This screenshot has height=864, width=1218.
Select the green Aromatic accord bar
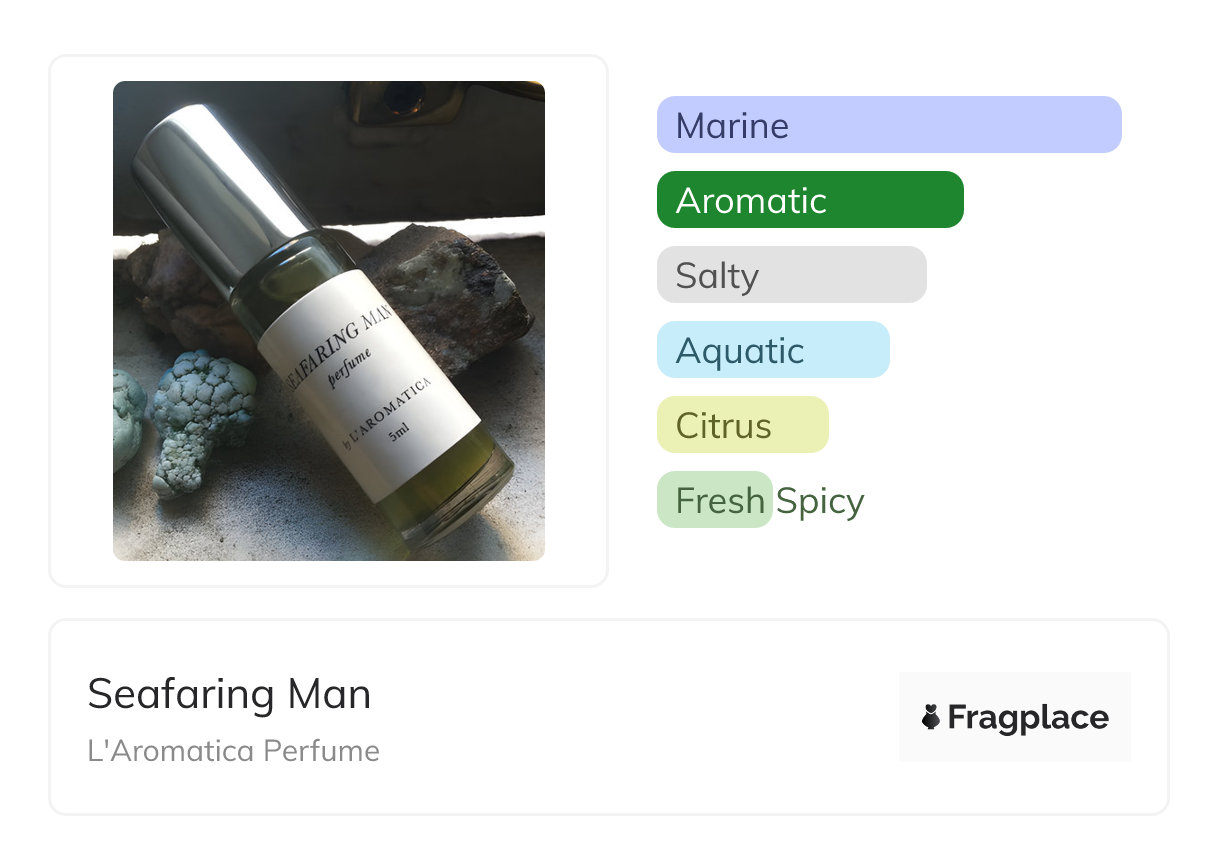pyautogui.click(x=810, y=200)
